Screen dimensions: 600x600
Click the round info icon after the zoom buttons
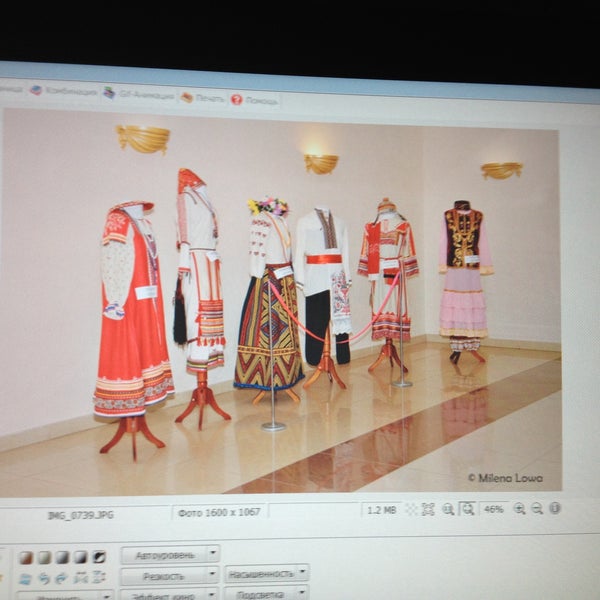(x=554, y=508)
